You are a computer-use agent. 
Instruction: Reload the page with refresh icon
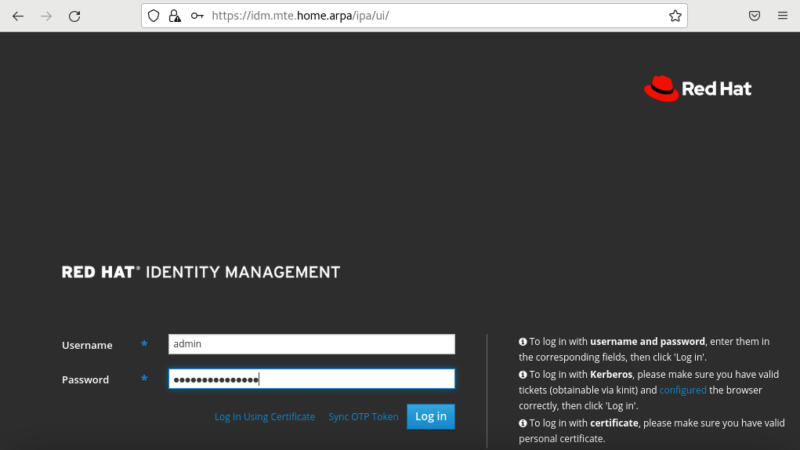(x=74, y=16)
